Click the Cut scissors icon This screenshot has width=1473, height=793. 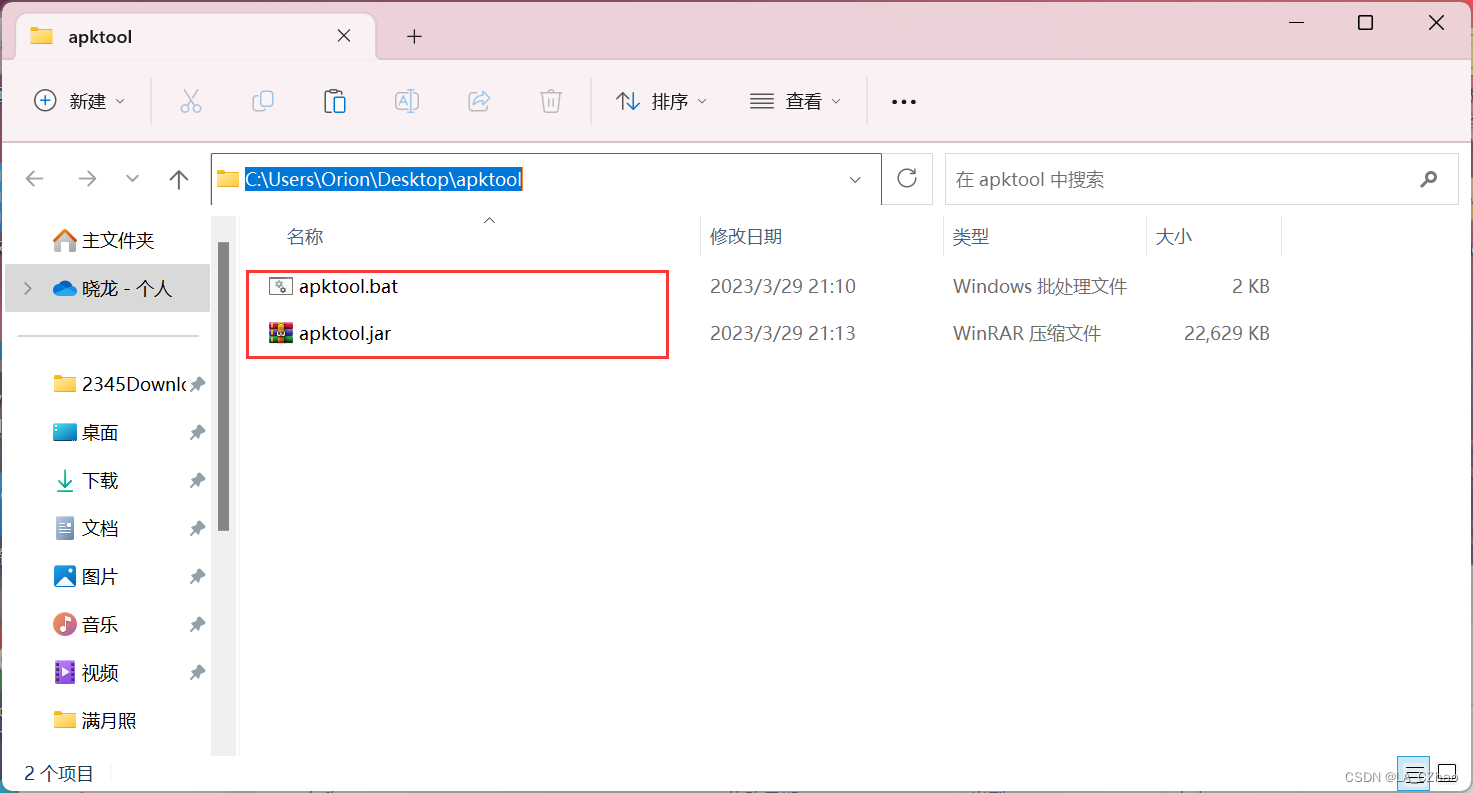click(190, 101)
